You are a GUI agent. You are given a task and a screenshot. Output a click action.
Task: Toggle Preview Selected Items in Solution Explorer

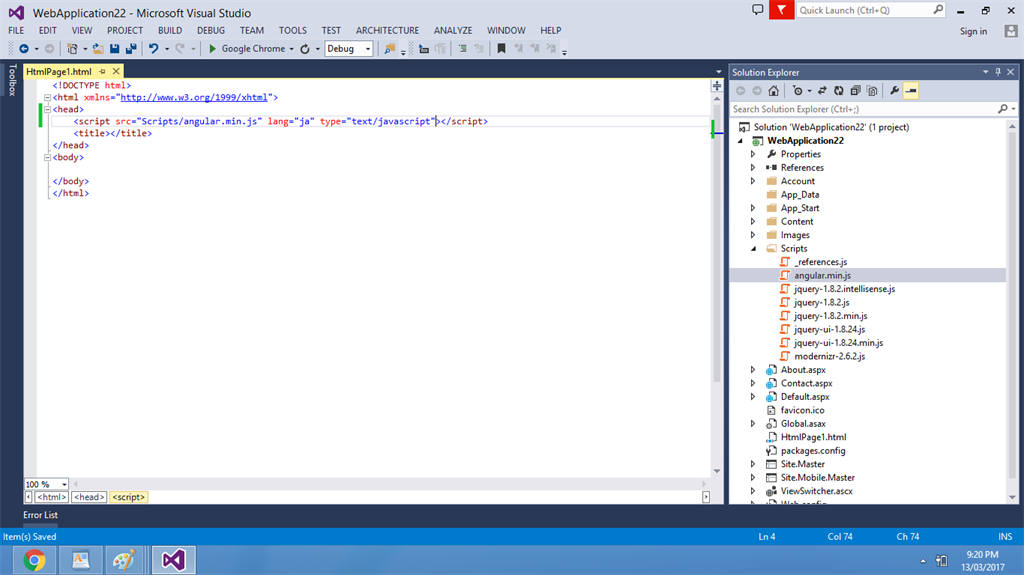tap(911, 90)
